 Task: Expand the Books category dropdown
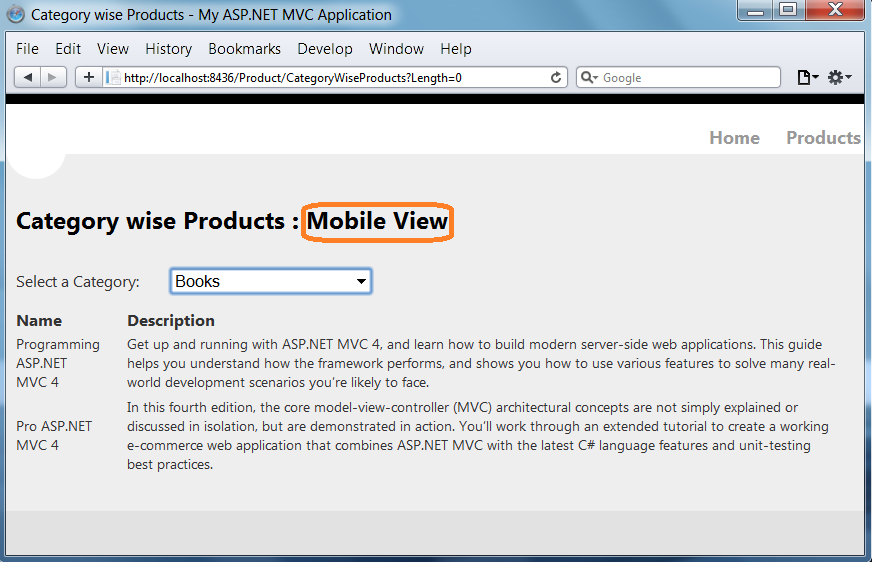coord(271,281)
